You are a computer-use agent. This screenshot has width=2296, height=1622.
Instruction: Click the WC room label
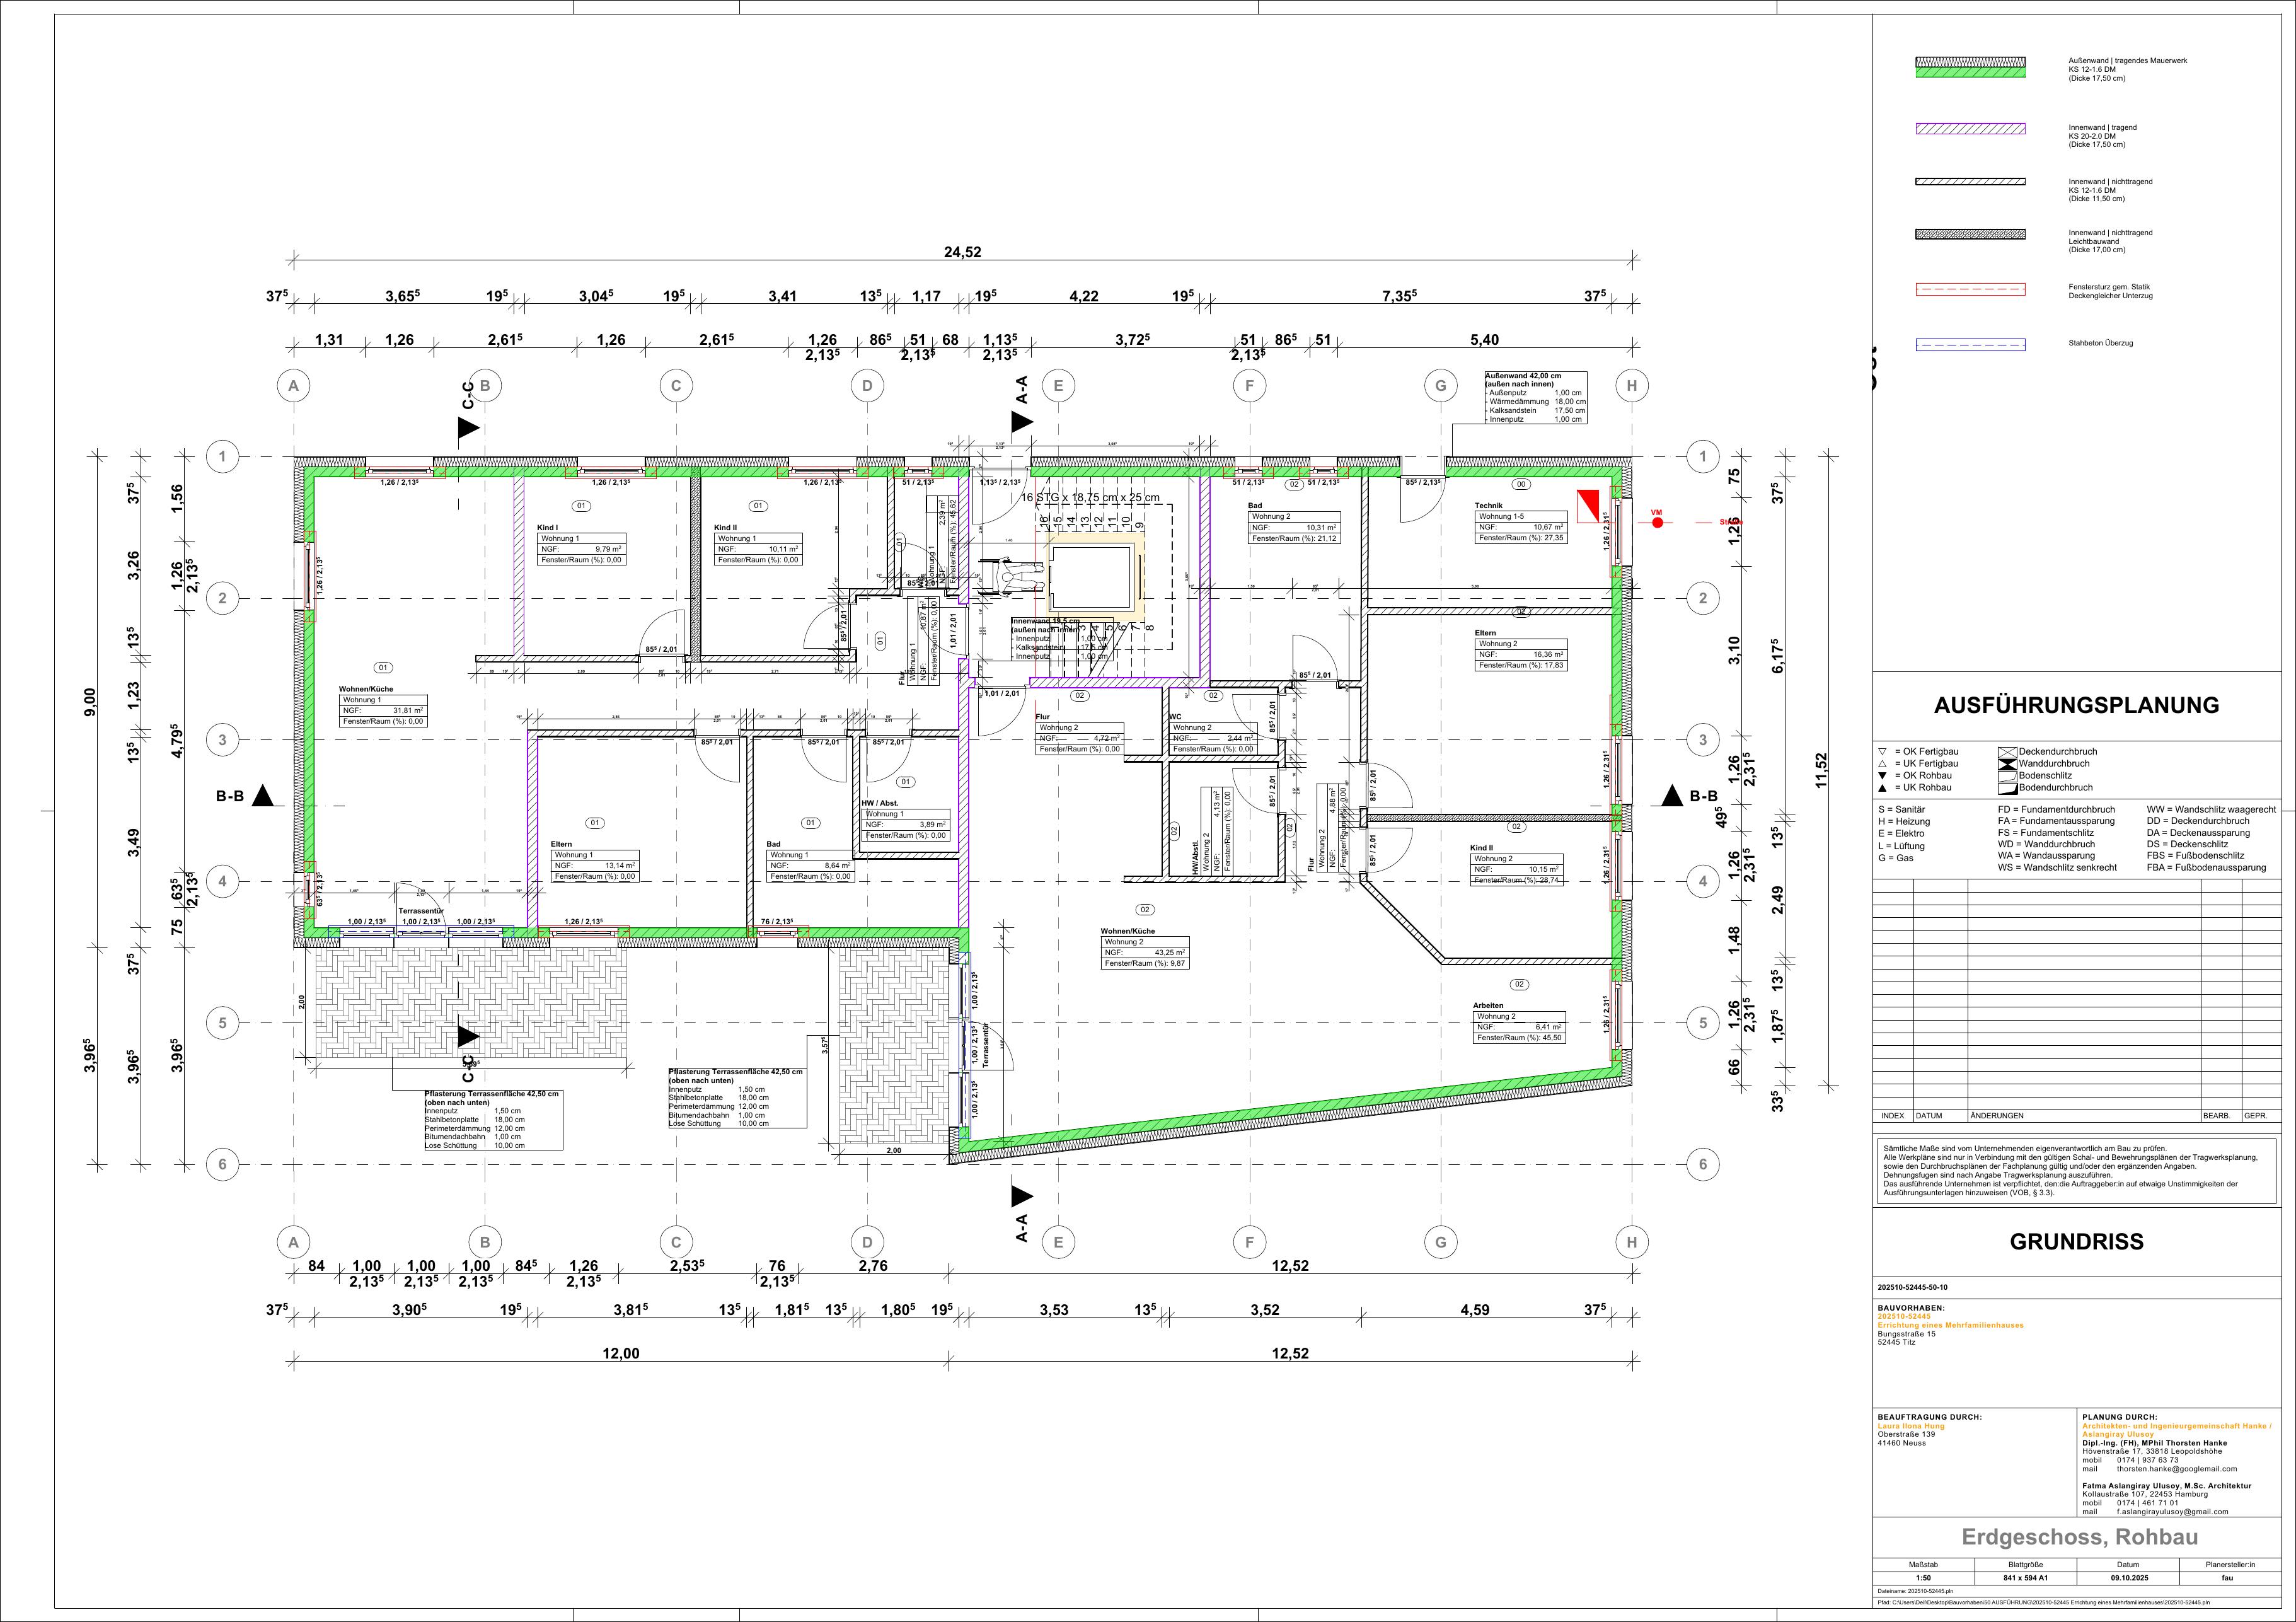(1176, 717)
